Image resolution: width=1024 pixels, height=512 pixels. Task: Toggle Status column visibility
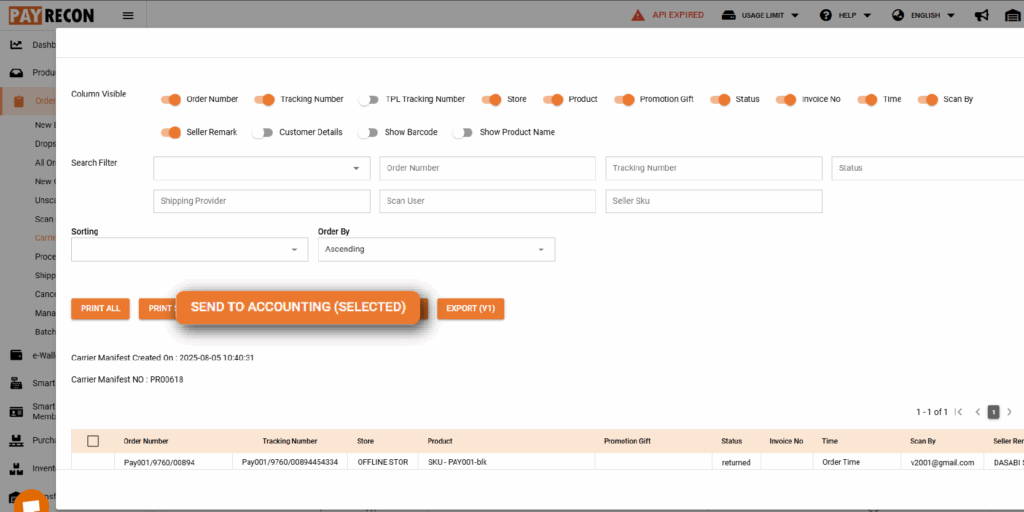[720, 100]
